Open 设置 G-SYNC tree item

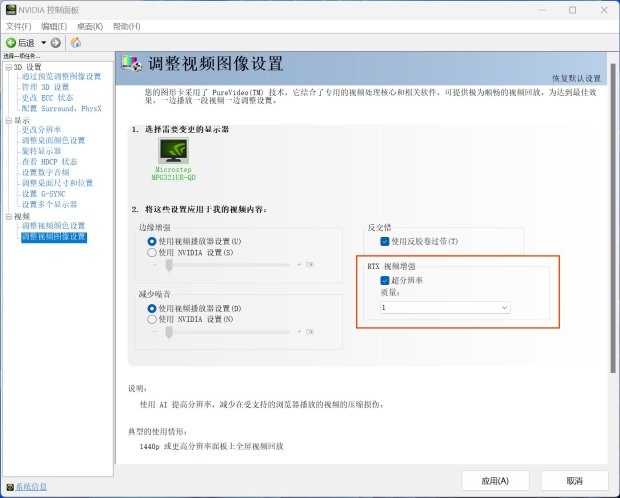43,194
